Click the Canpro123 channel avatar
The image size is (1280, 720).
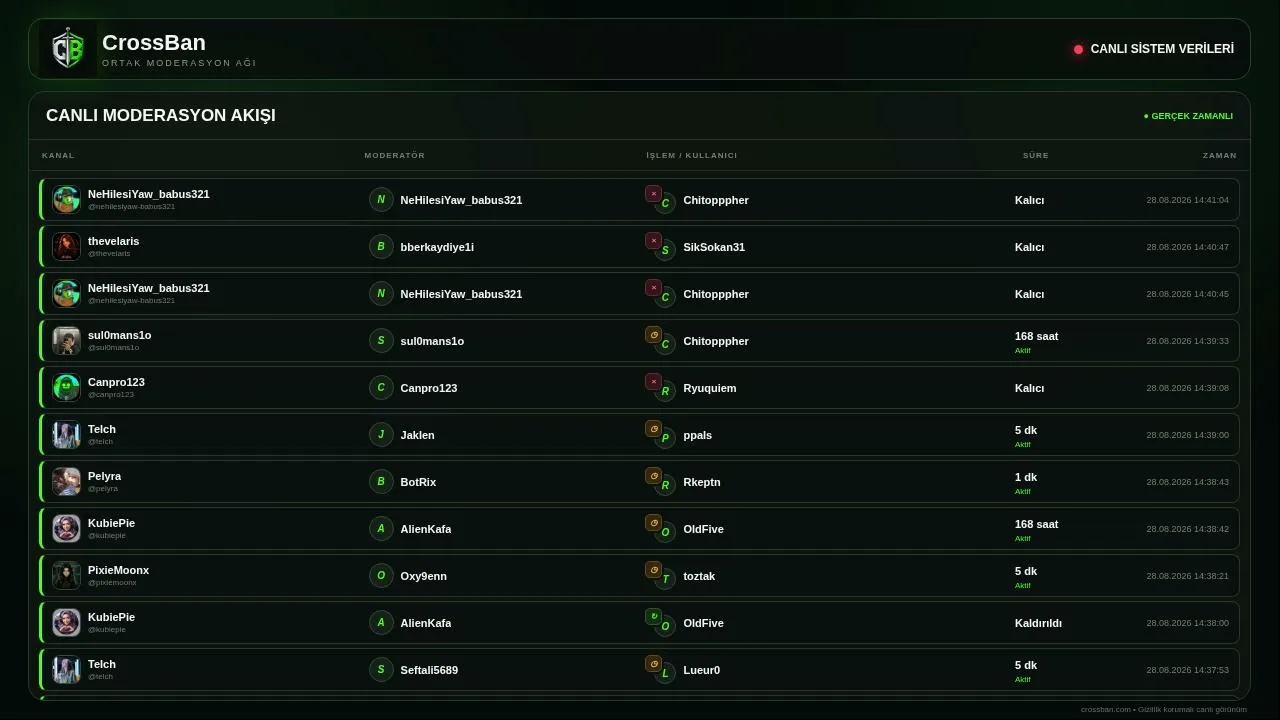66,387
